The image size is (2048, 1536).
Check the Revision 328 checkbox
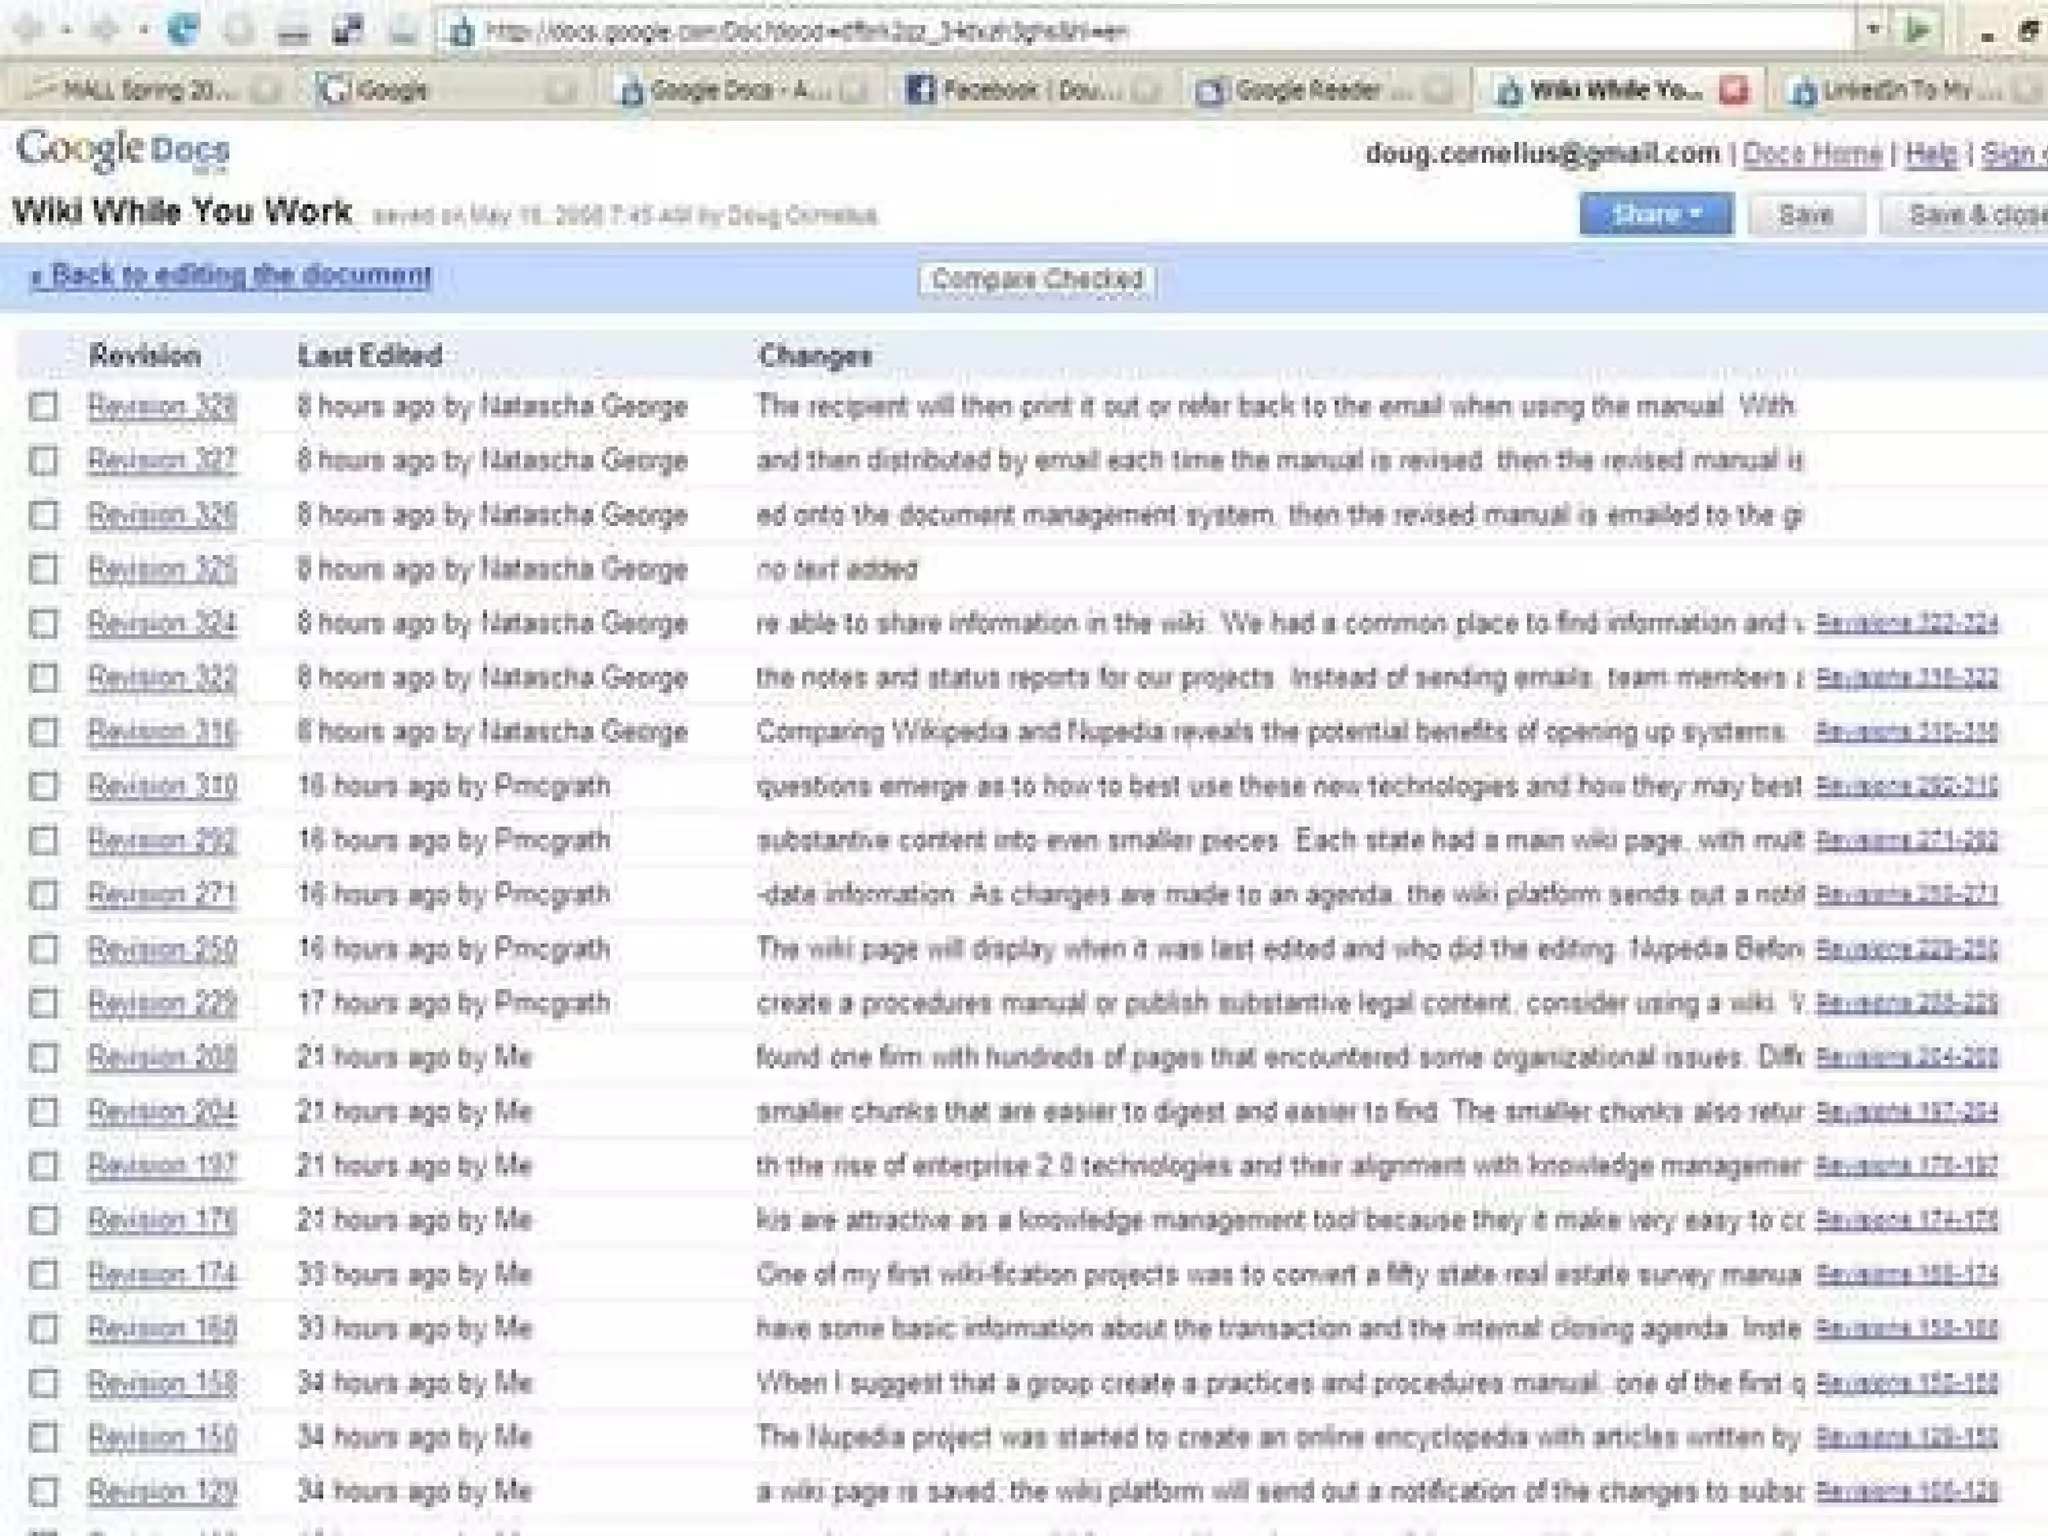[44, 407]
